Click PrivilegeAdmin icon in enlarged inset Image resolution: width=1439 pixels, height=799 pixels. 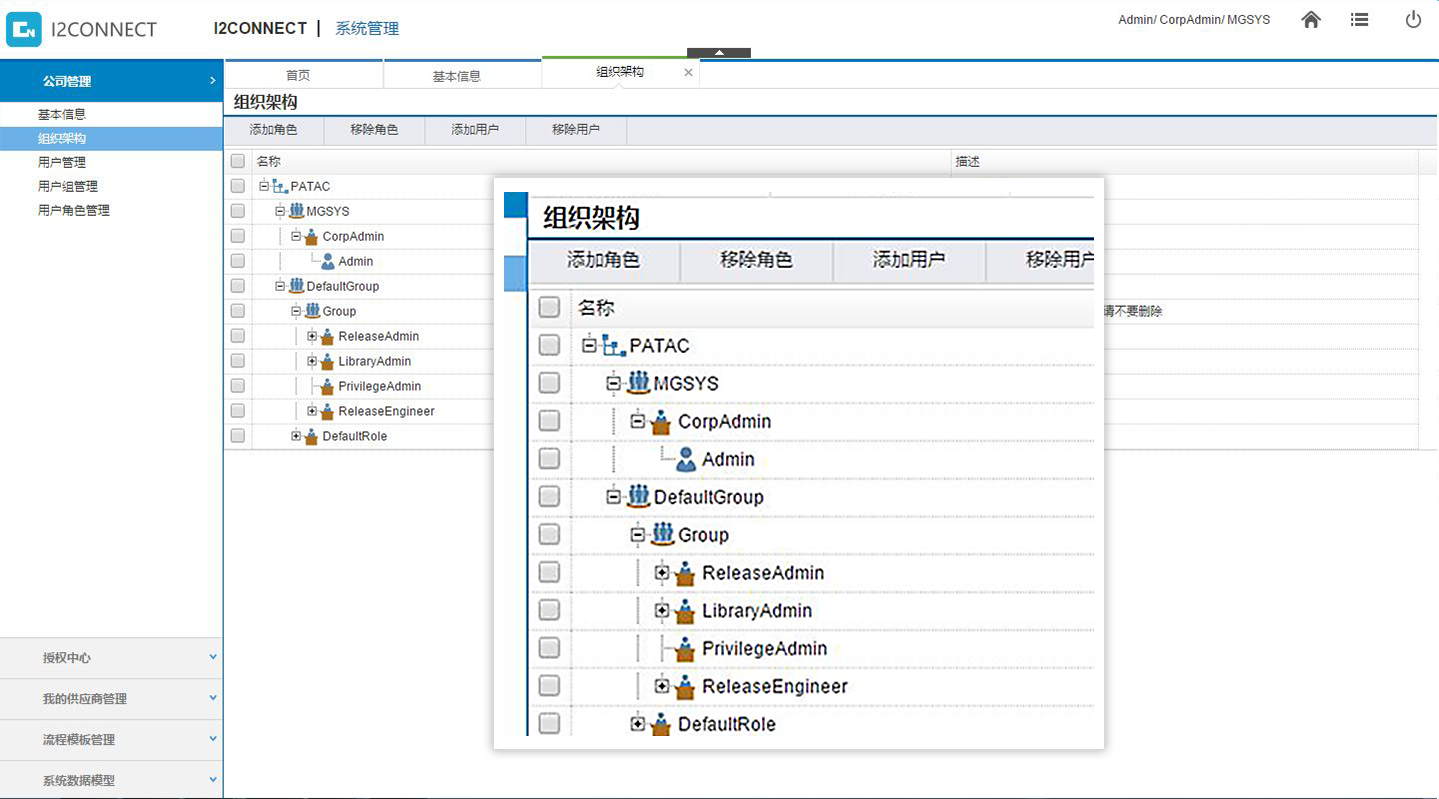tap(686, 649)
